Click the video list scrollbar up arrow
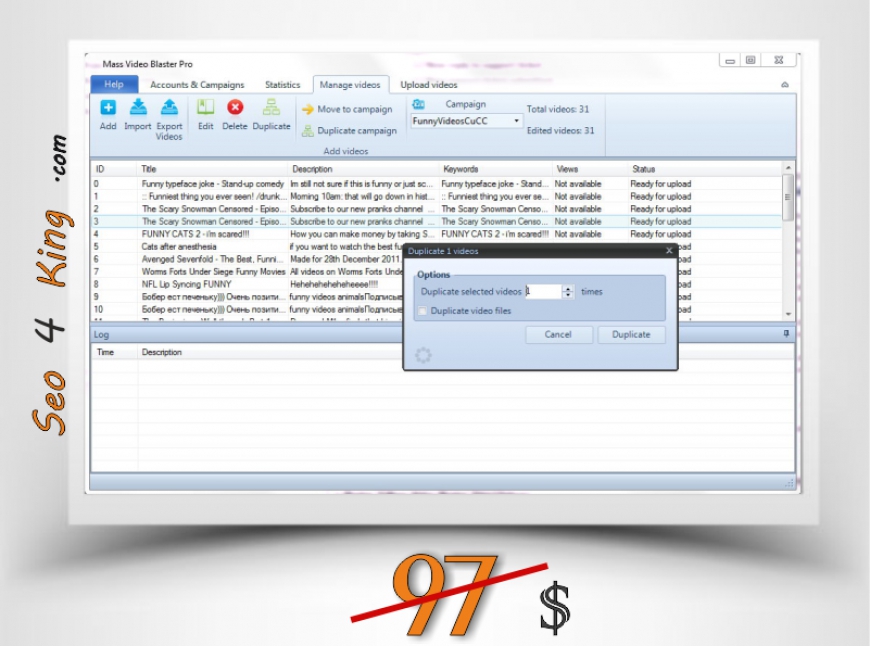This screenshot has height=646, width=870. click(788, 168)
